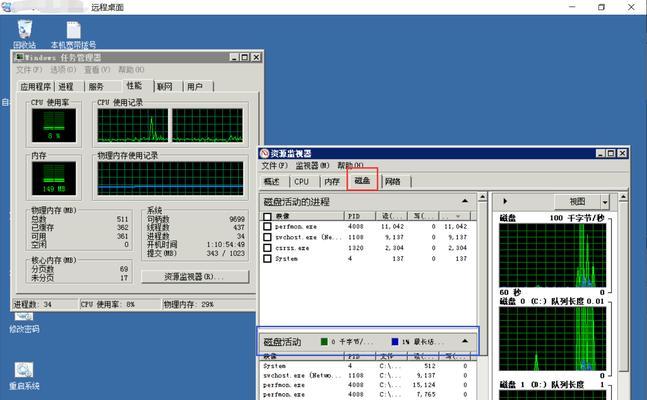
Task: Minimize the Resource Monitor window
Action: click(601, 154)
